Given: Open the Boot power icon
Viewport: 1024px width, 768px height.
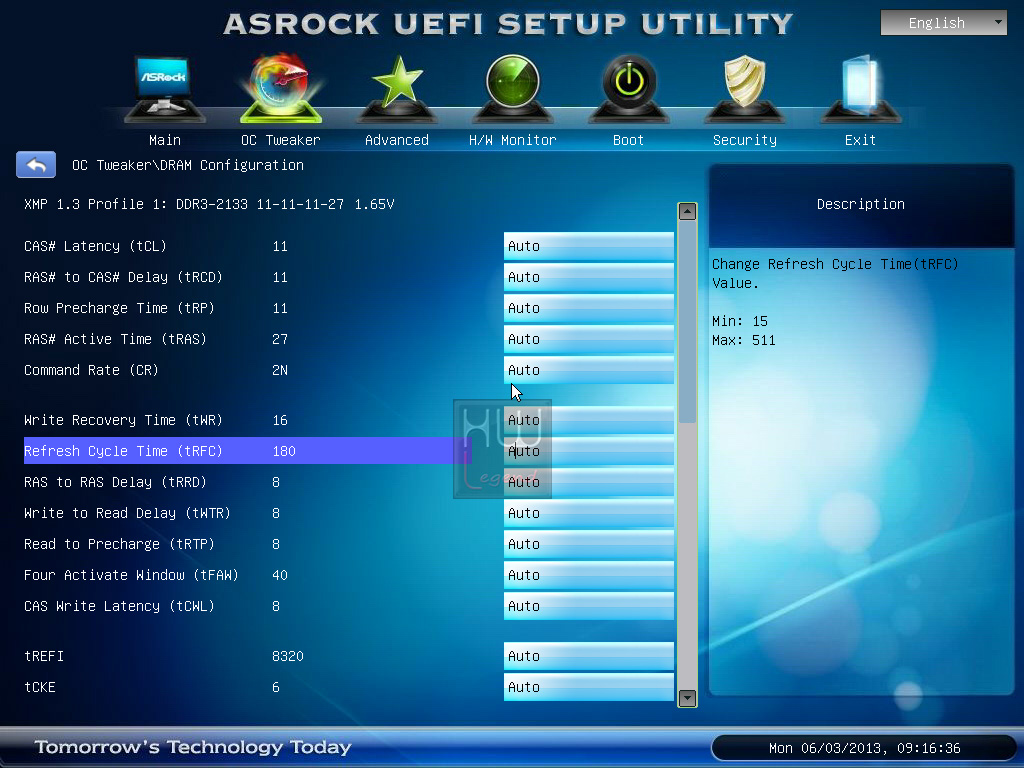Looking at the screenshot, I should tap(628, 88).
